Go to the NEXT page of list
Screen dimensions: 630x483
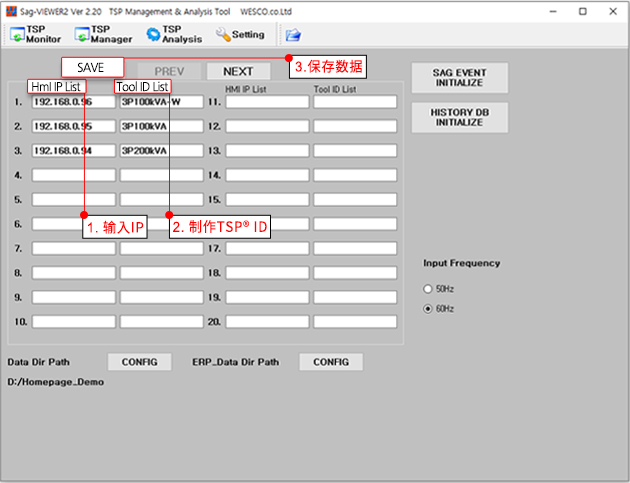(238, 72)
